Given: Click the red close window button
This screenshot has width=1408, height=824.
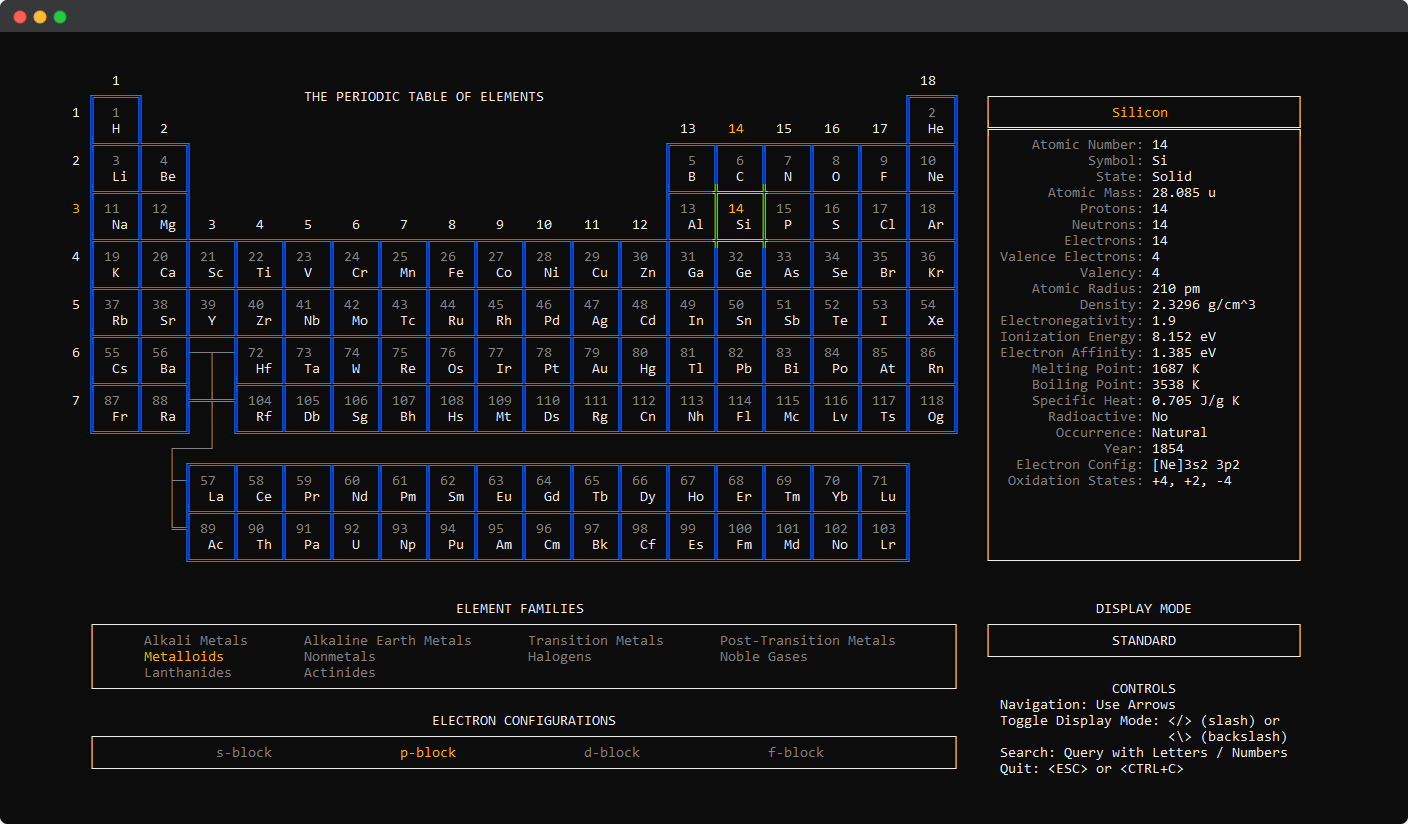Looking at the screenshot, I should (20, 17).
